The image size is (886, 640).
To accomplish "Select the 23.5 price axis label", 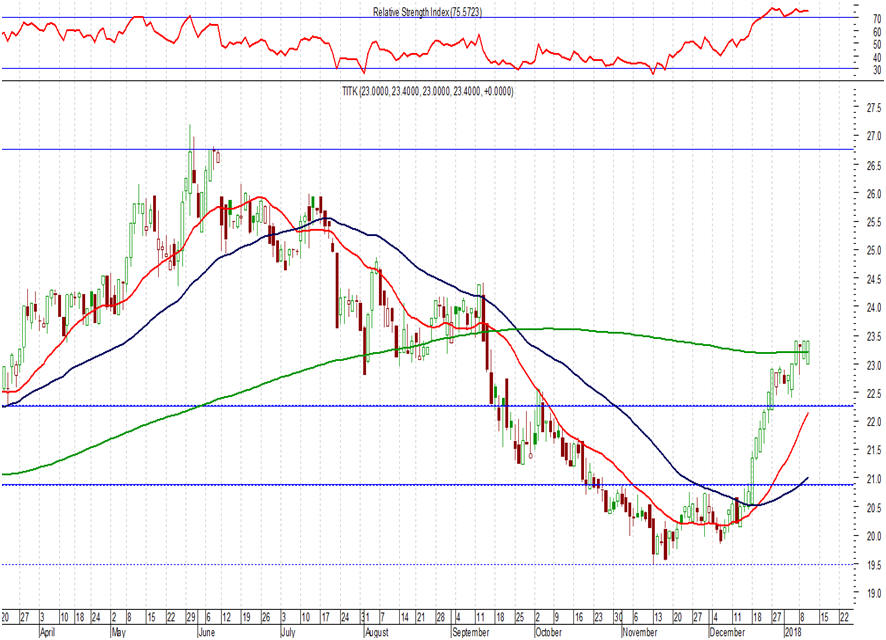I will click(x=874, y=337).
